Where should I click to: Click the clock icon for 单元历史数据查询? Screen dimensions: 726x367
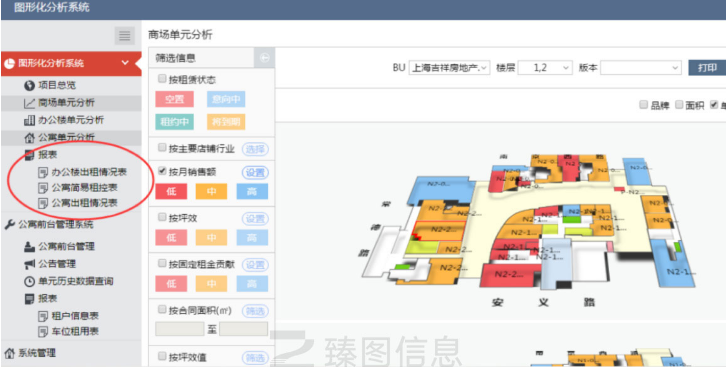point(29,281)
